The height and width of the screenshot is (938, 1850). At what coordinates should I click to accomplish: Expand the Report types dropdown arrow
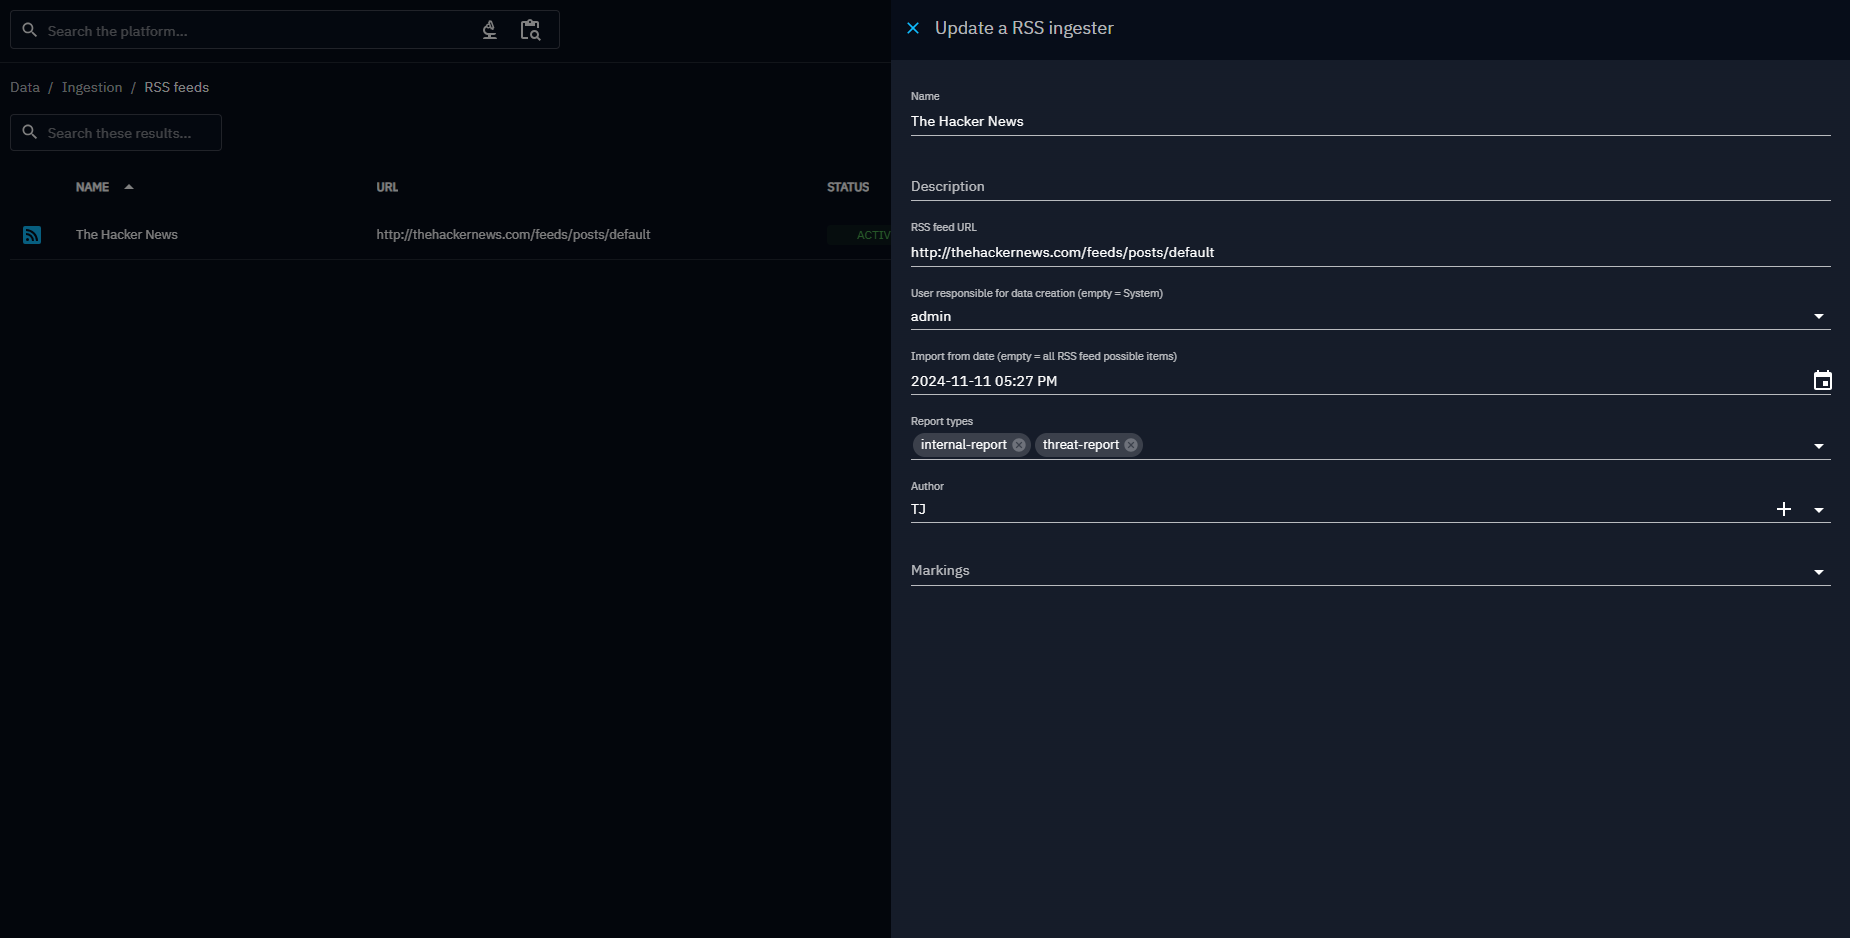pyautogui.click(x=1818, y=446)
